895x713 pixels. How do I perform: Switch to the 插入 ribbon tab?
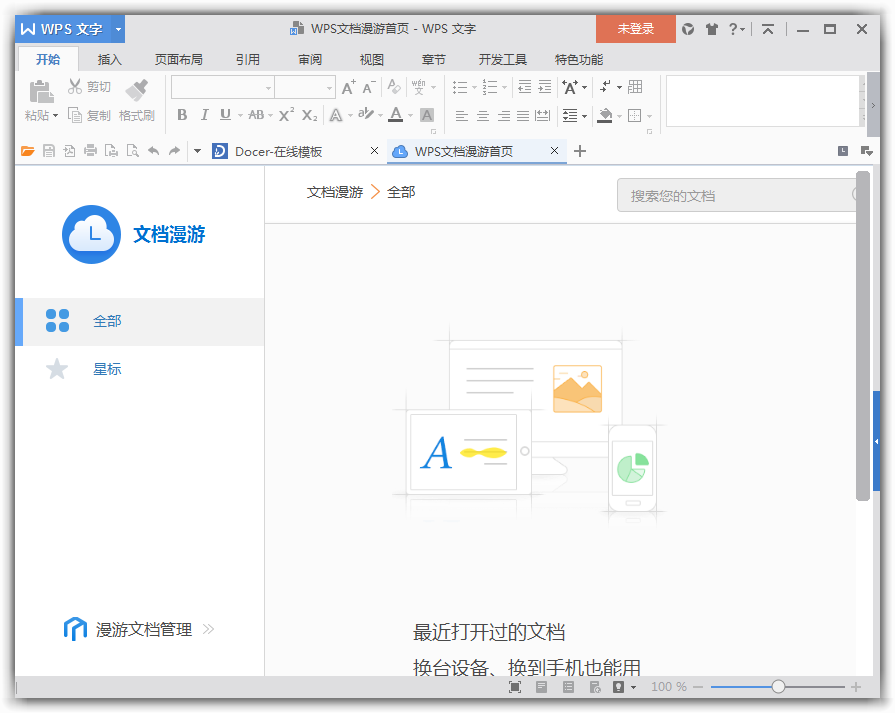coord(109,59)
